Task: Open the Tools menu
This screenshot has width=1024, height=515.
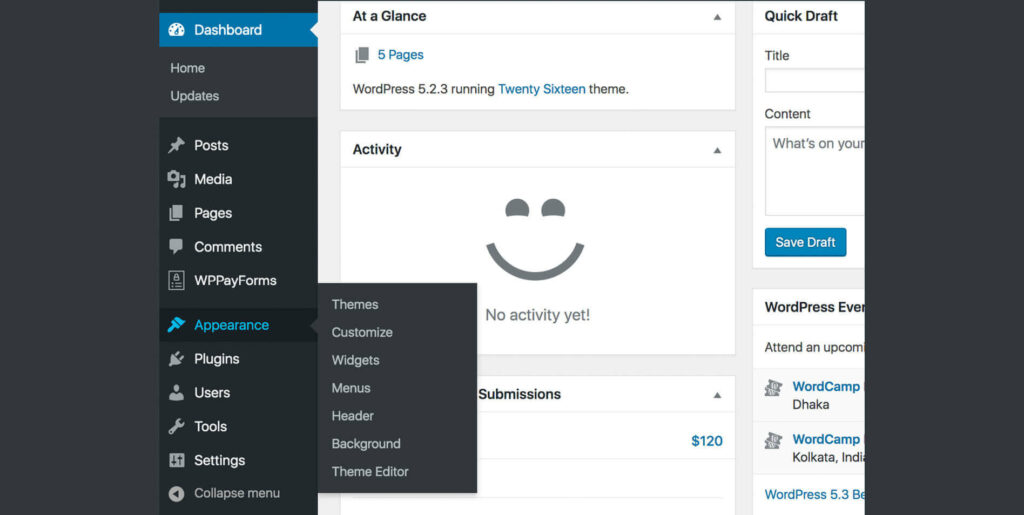Action: tap(238, 426)
